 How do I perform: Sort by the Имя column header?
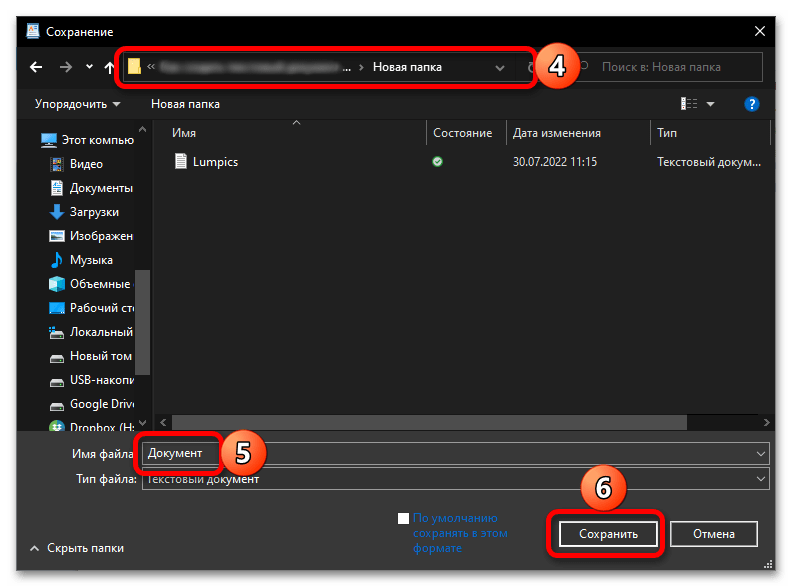click(184, 133)
